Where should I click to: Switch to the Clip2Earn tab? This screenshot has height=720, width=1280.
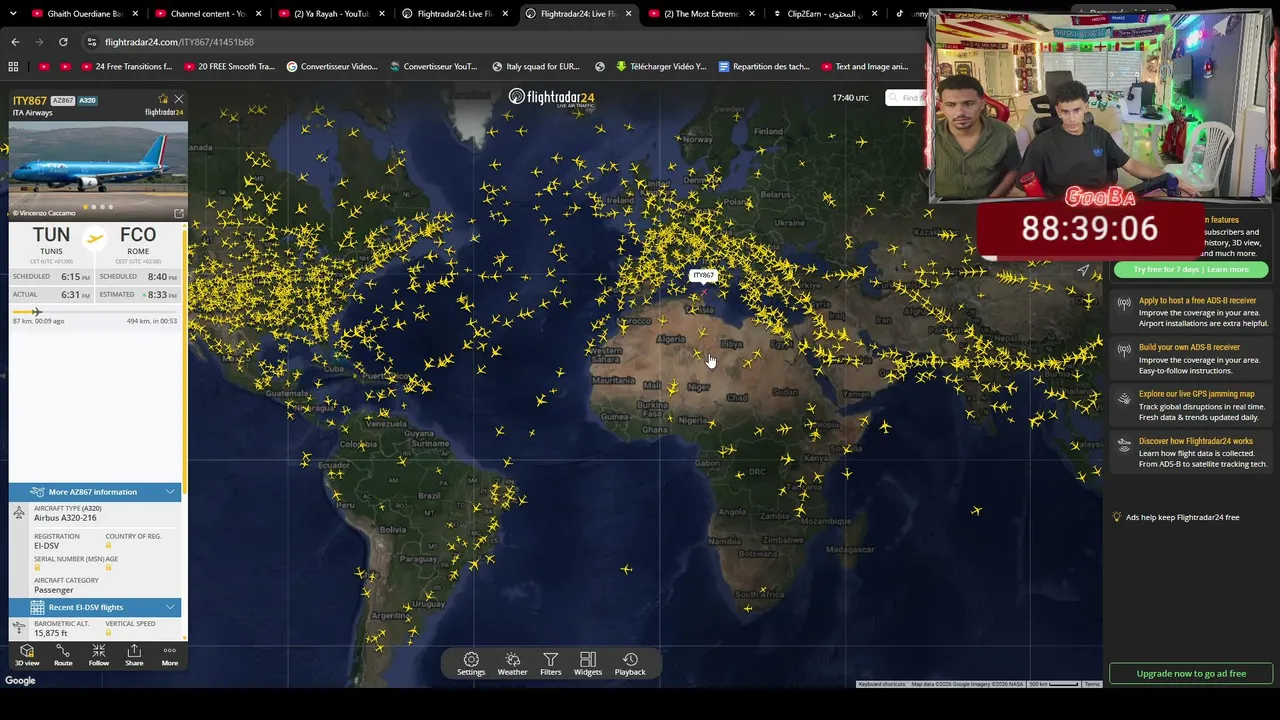[825, 14]
